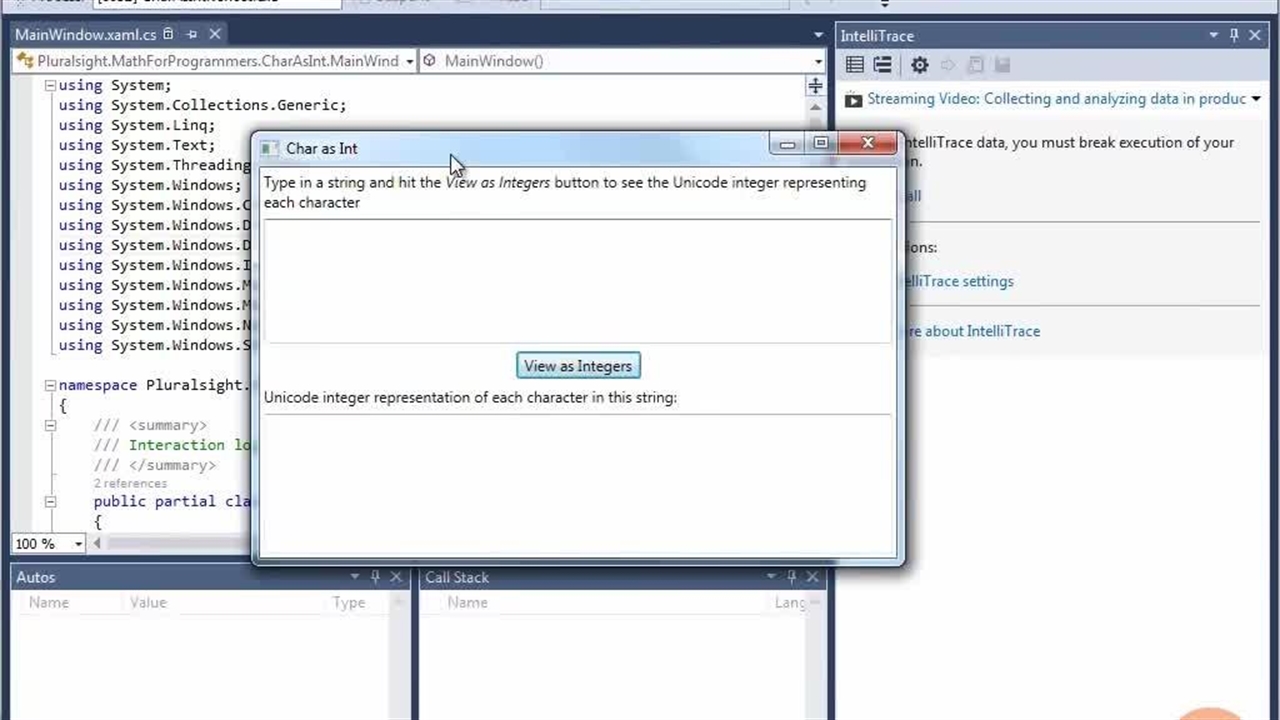Image resolution: width=1280 pixels, height=720 pixels.
Task: Open the IntelliTrace settings gear
Action: coord(919,65)
